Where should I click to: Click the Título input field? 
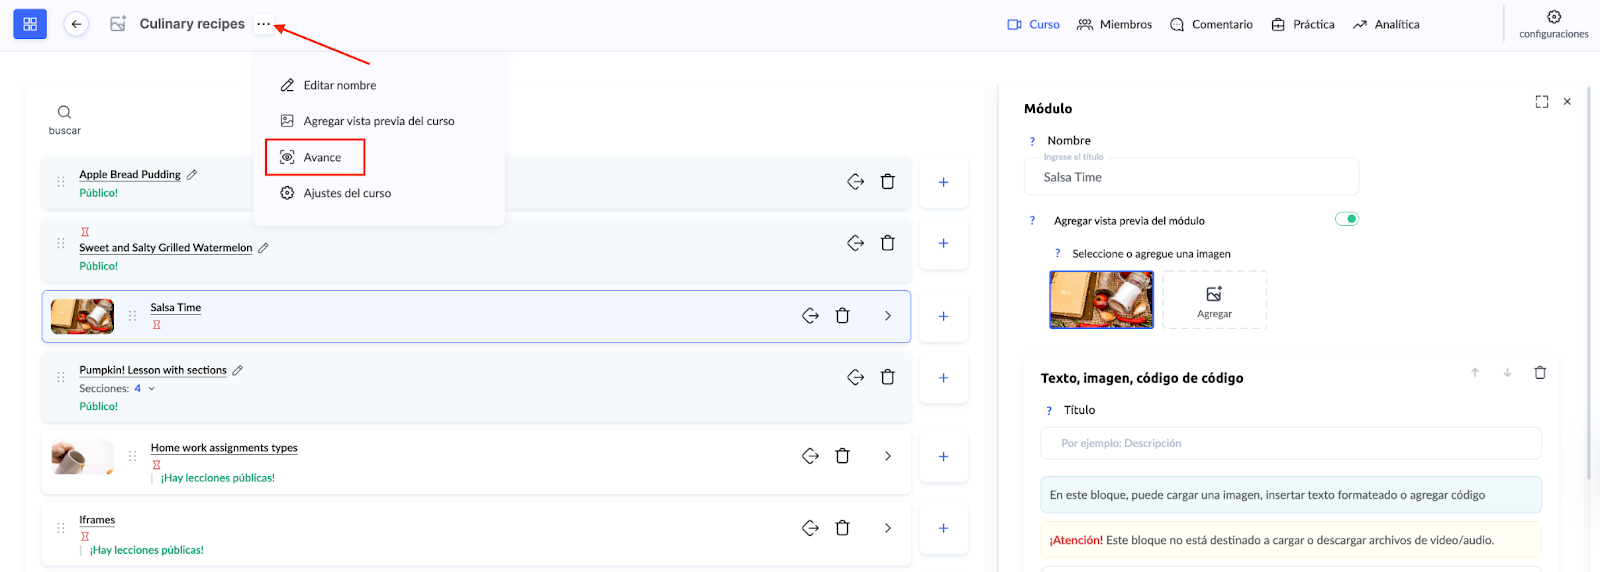point(1290,443)
